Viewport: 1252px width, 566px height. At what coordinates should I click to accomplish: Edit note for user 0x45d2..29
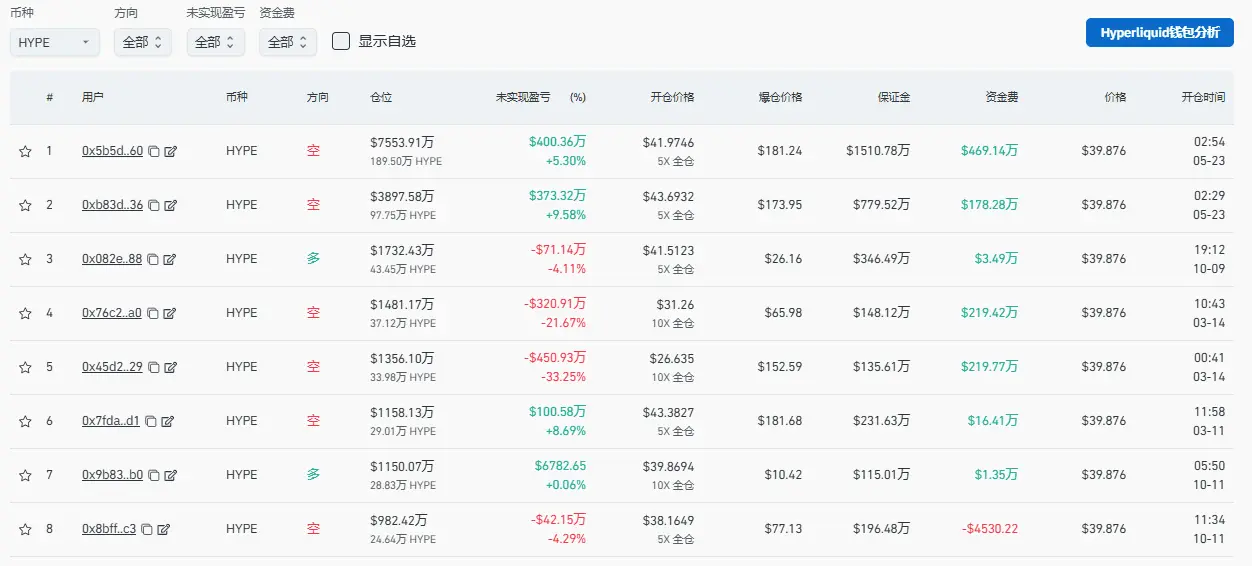point(170,367)
